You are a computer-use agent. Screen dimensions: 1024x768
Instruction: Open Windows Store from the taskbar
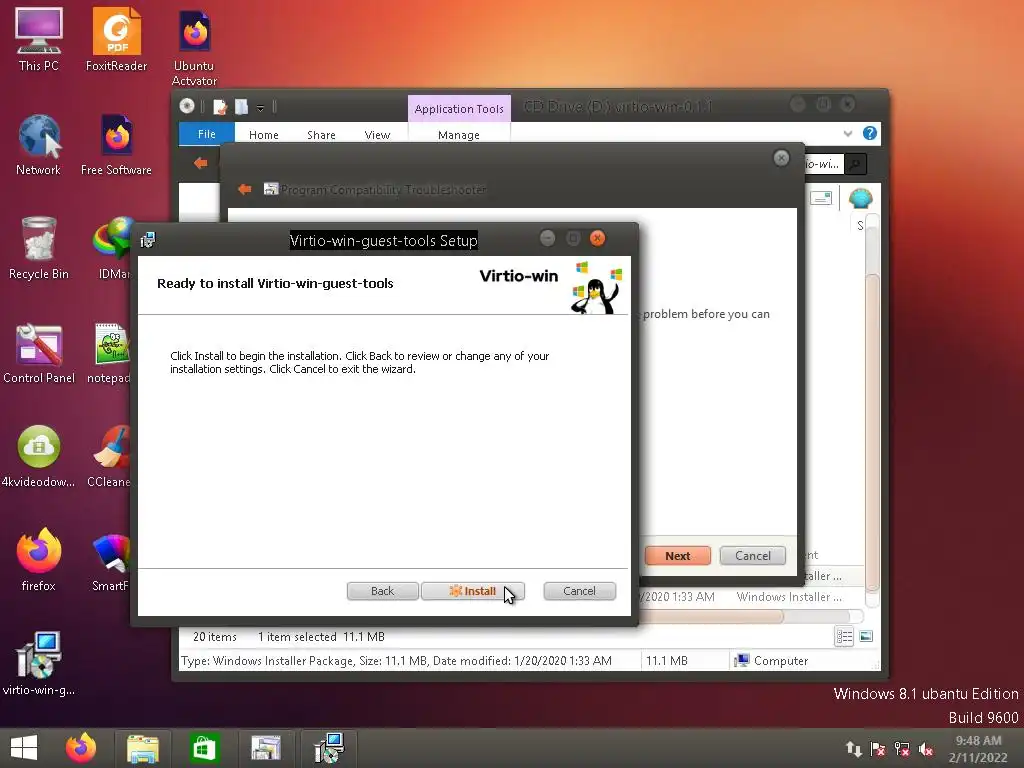(x=204, y=748)
